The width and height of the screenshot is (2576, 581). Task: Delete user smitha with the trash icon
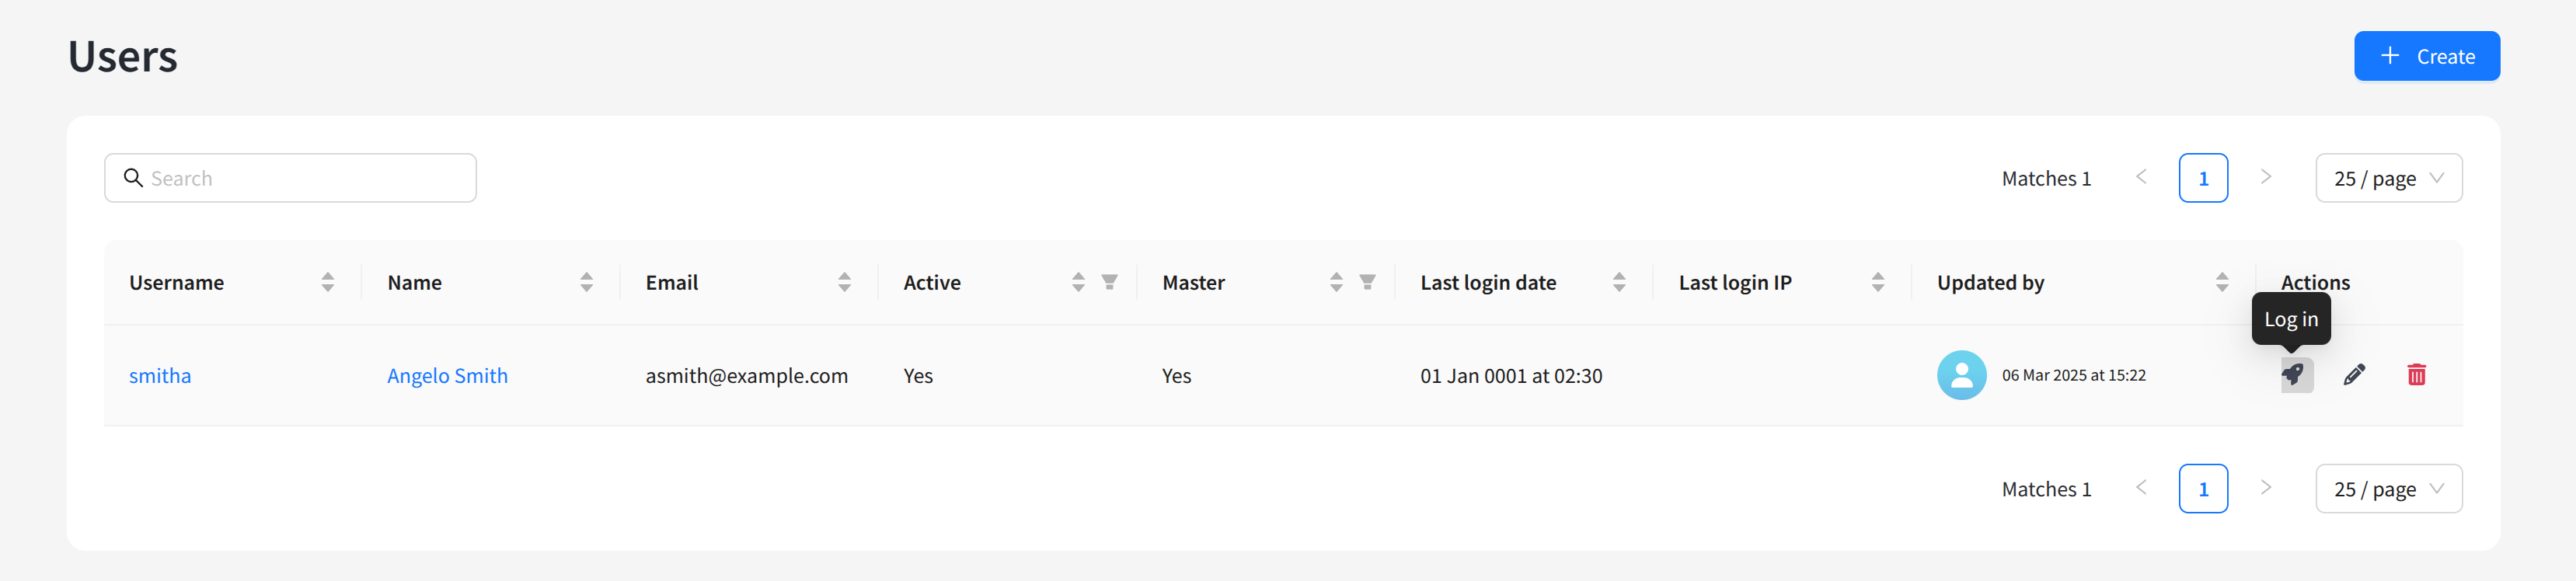(x=2416, y=375)
